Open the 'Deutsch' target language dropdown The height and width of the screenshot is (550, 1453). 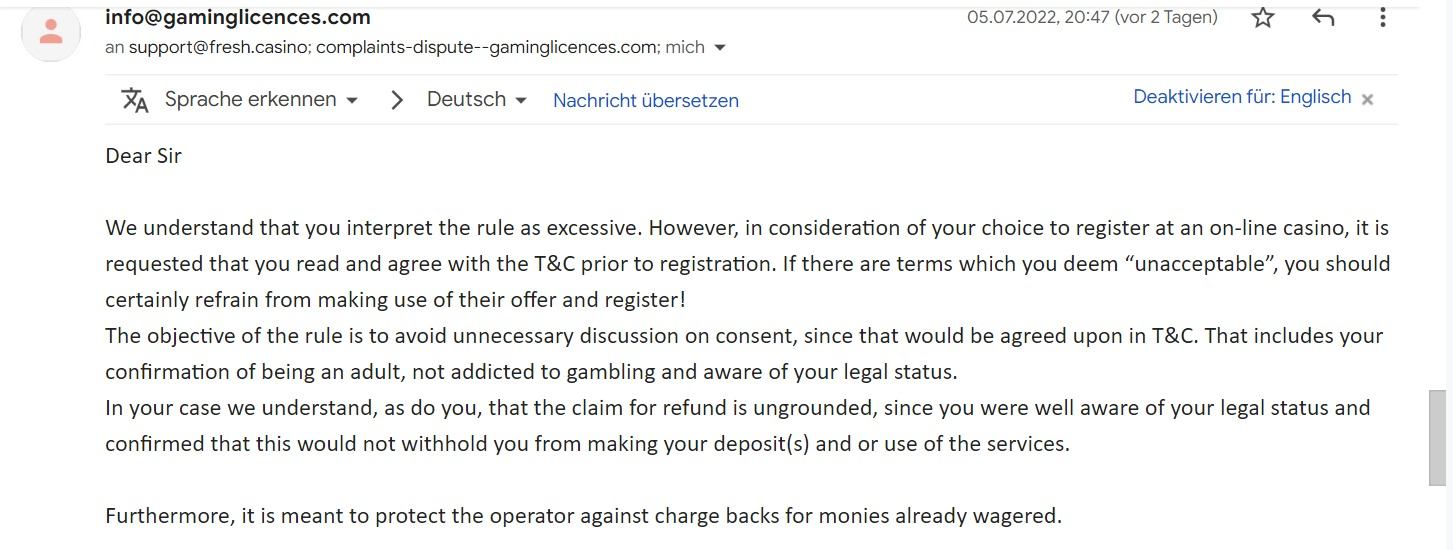click(476, 100)
